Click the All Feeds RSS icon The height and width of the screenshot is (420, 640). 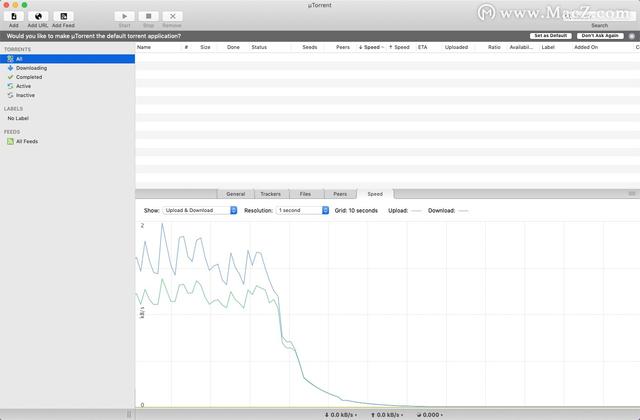(x=10, y=141)
